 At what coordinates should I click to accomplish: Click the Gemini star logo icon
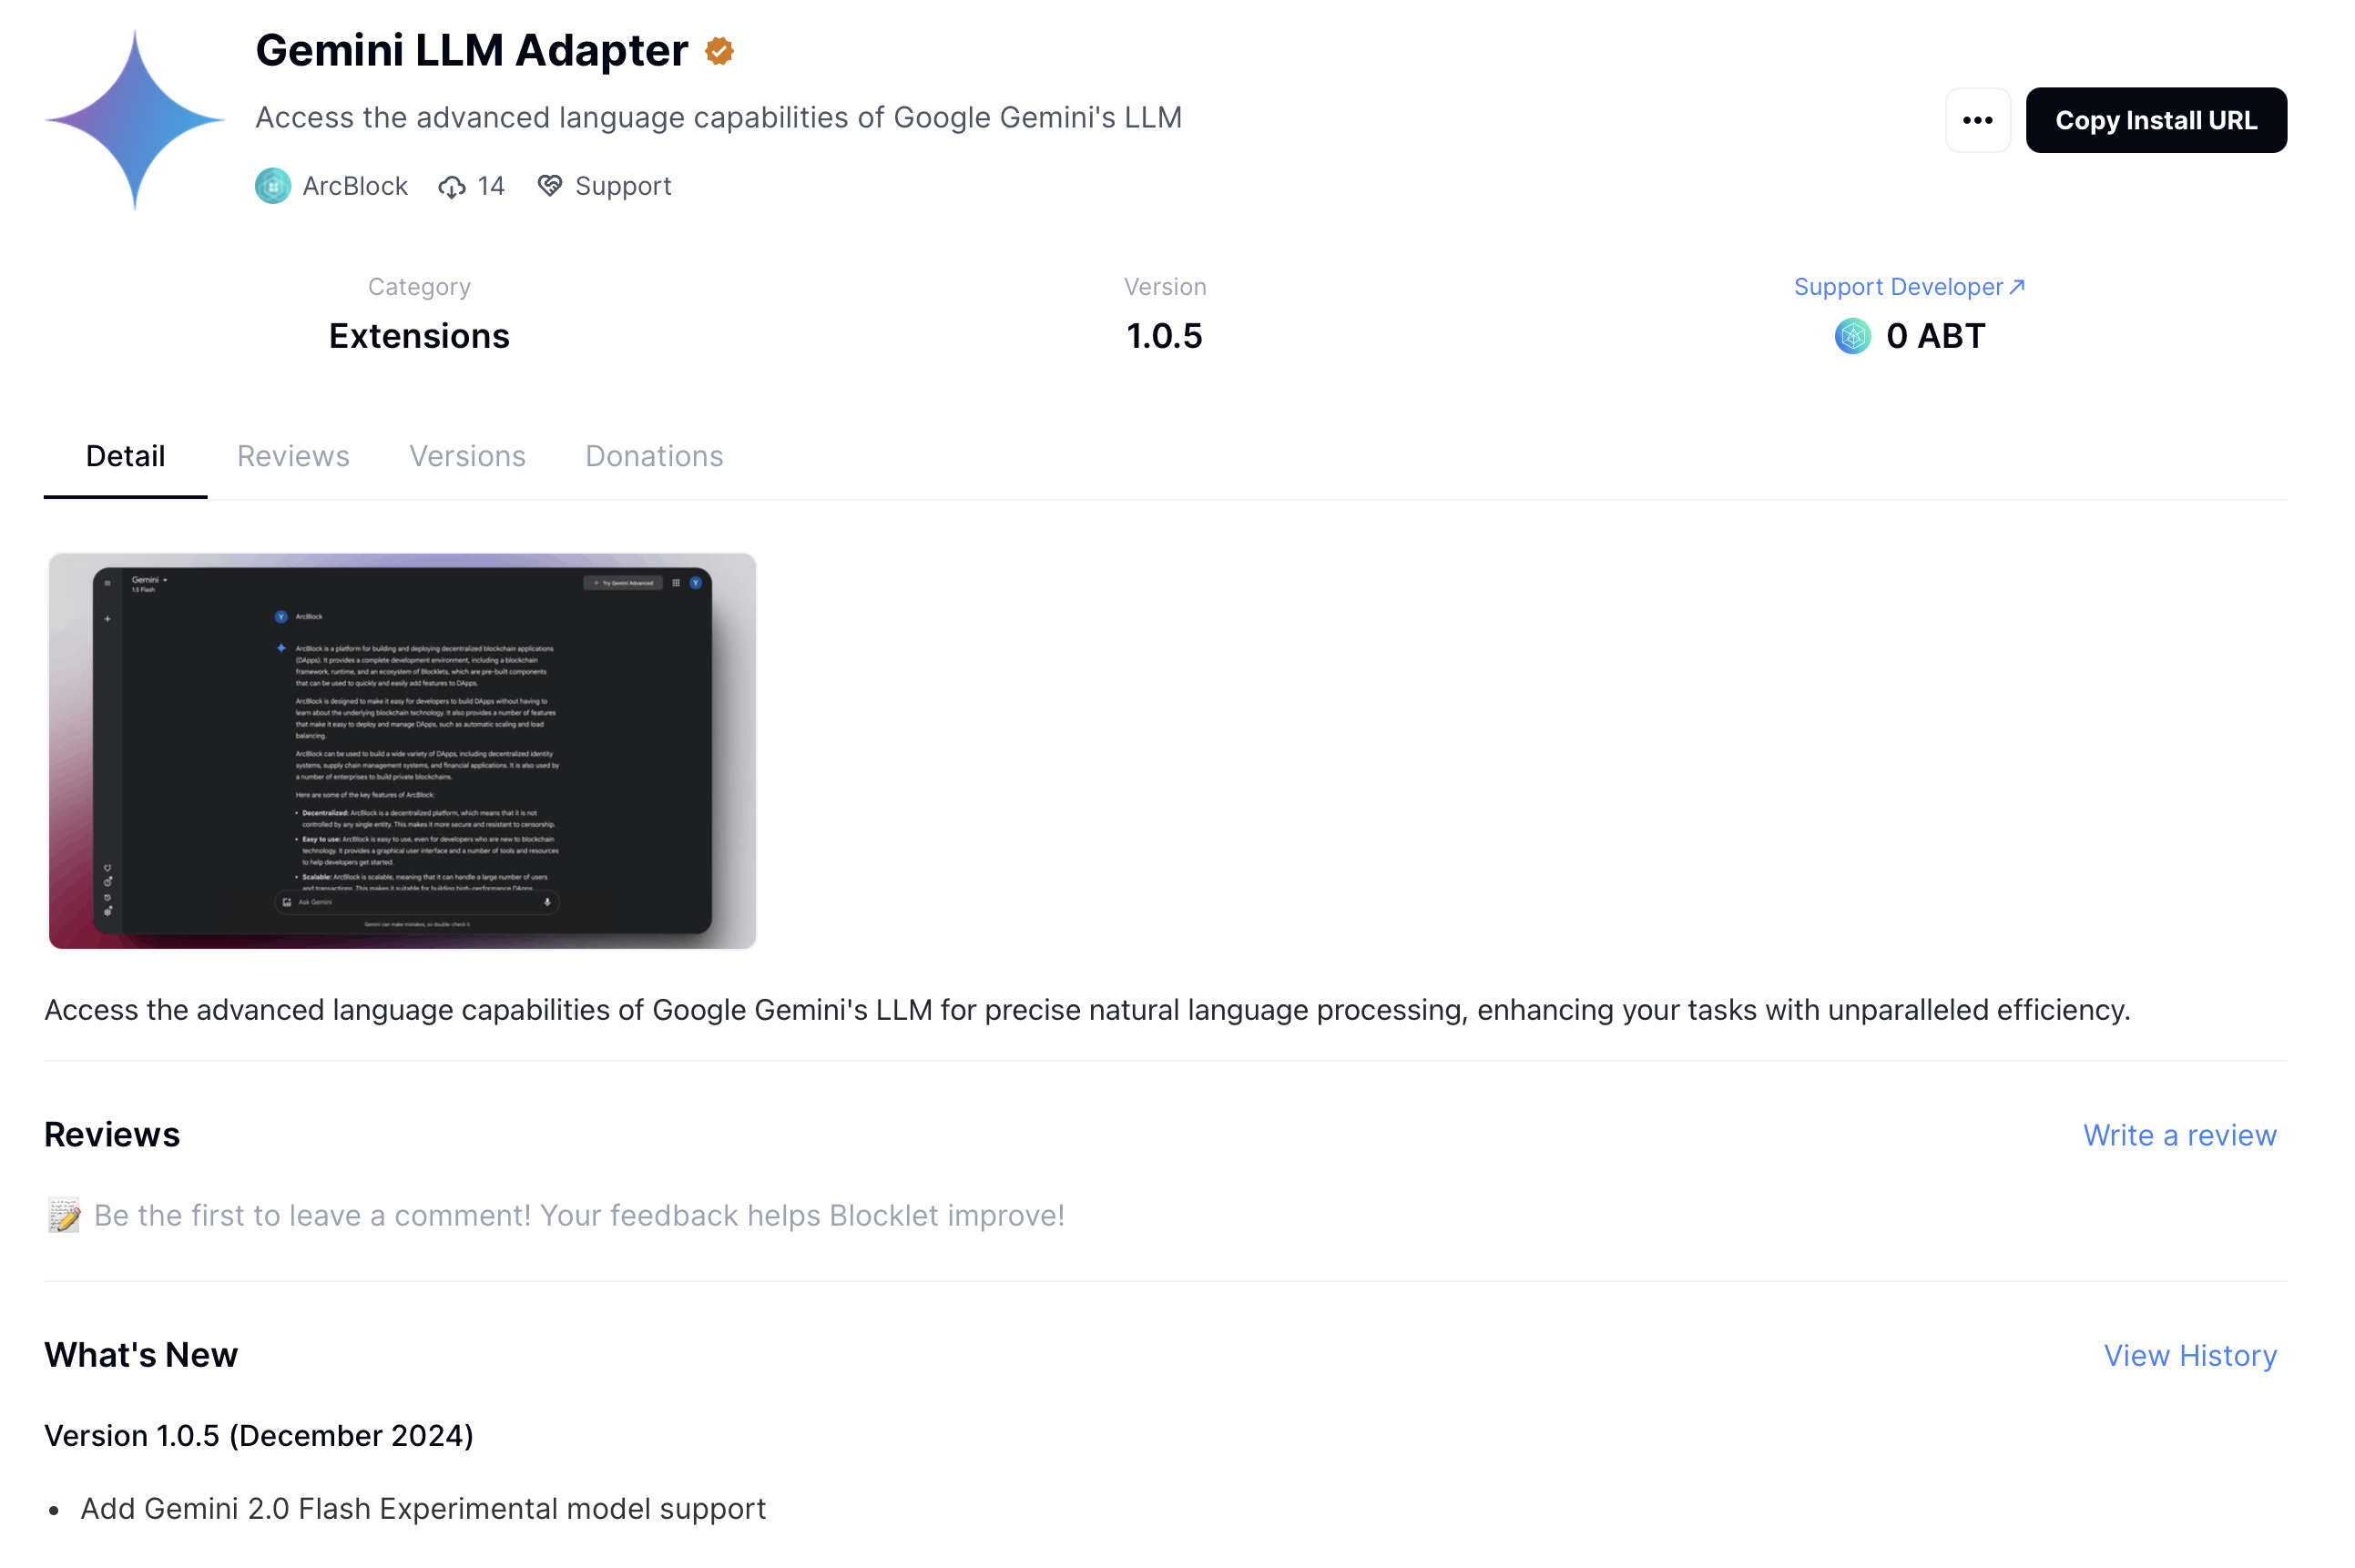pos(135,120)
